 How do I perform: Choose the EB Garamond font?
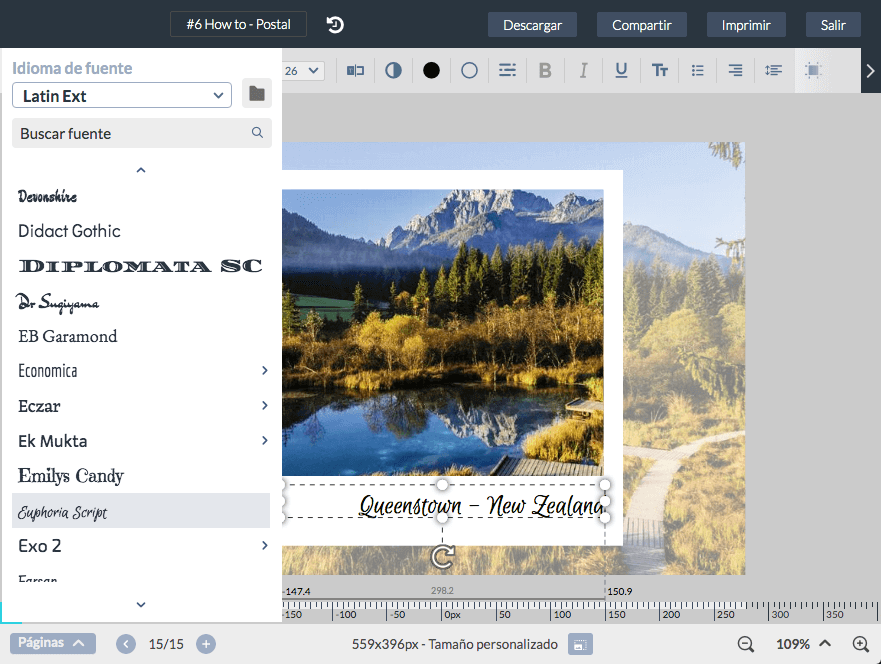67,336
